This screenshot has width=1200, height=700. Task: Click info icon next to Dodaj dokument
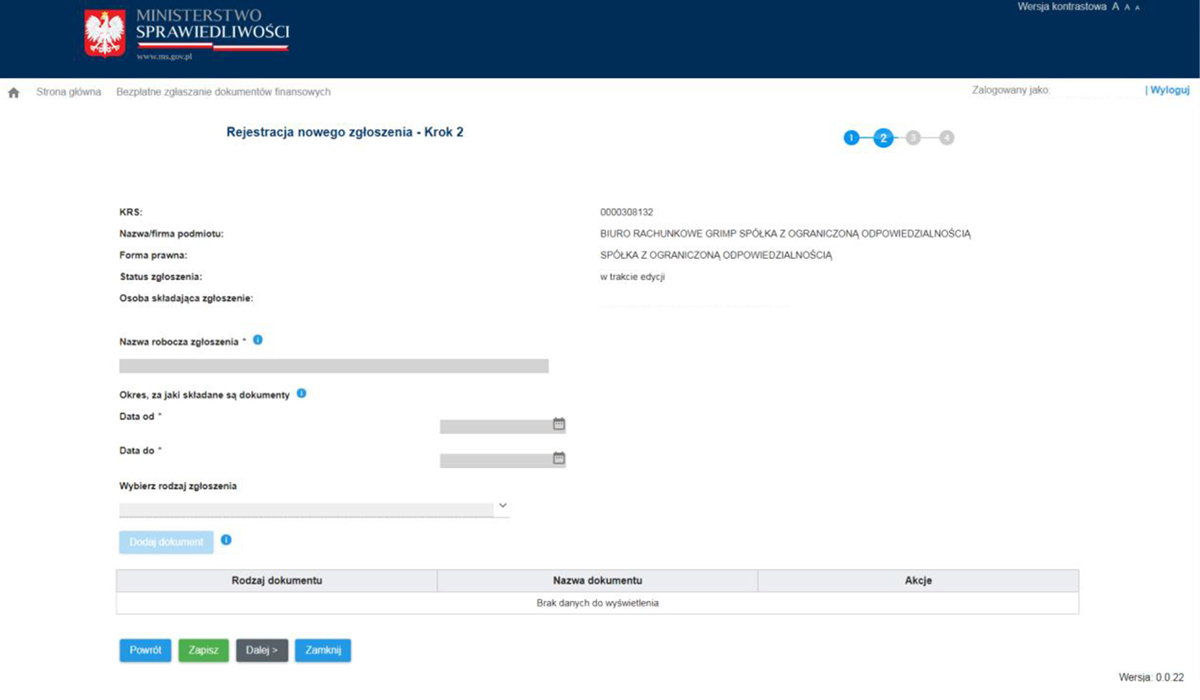[x=226, y=540]
